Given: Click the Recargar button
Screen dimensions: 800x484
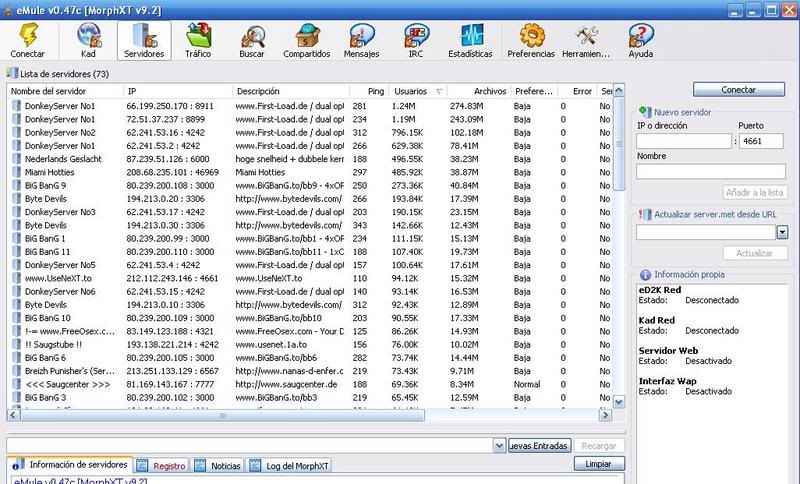Looking at the screenshot, I should pyautogui.click(x=599, y=446).
